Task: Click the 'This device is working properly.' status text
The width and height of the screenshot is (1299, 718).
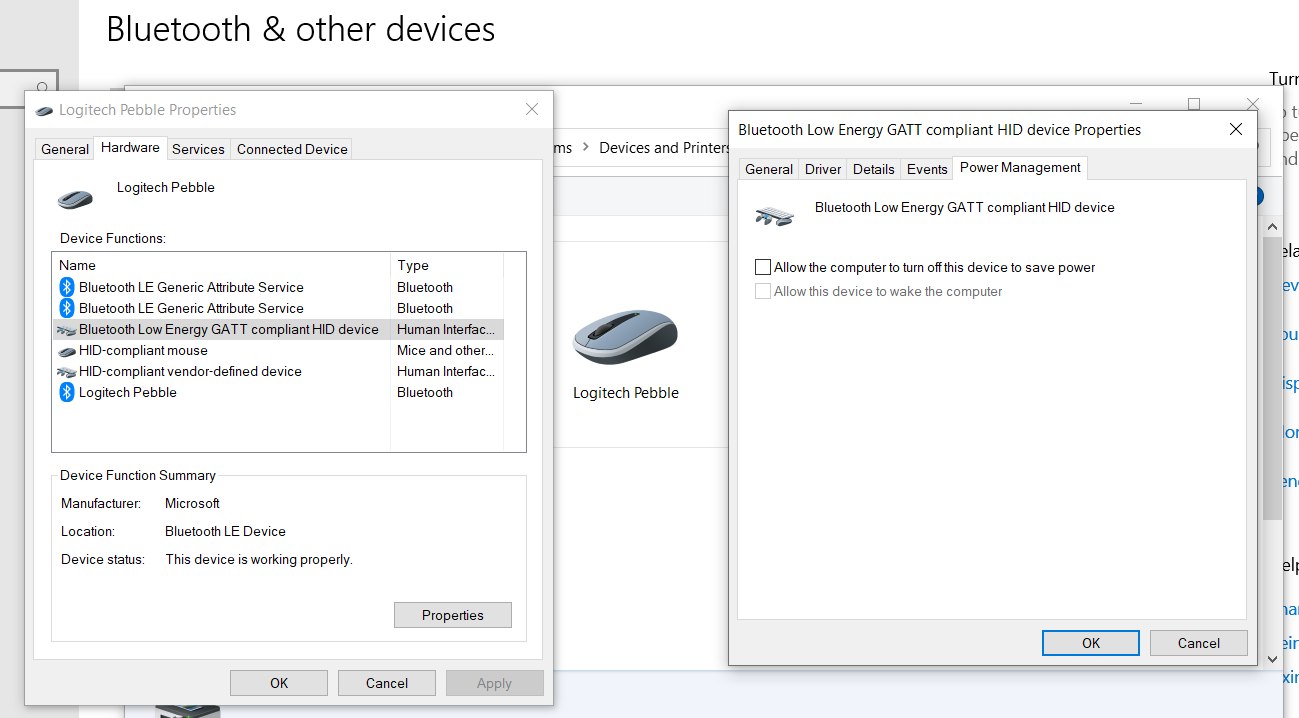Action: [x=259, y=559]
